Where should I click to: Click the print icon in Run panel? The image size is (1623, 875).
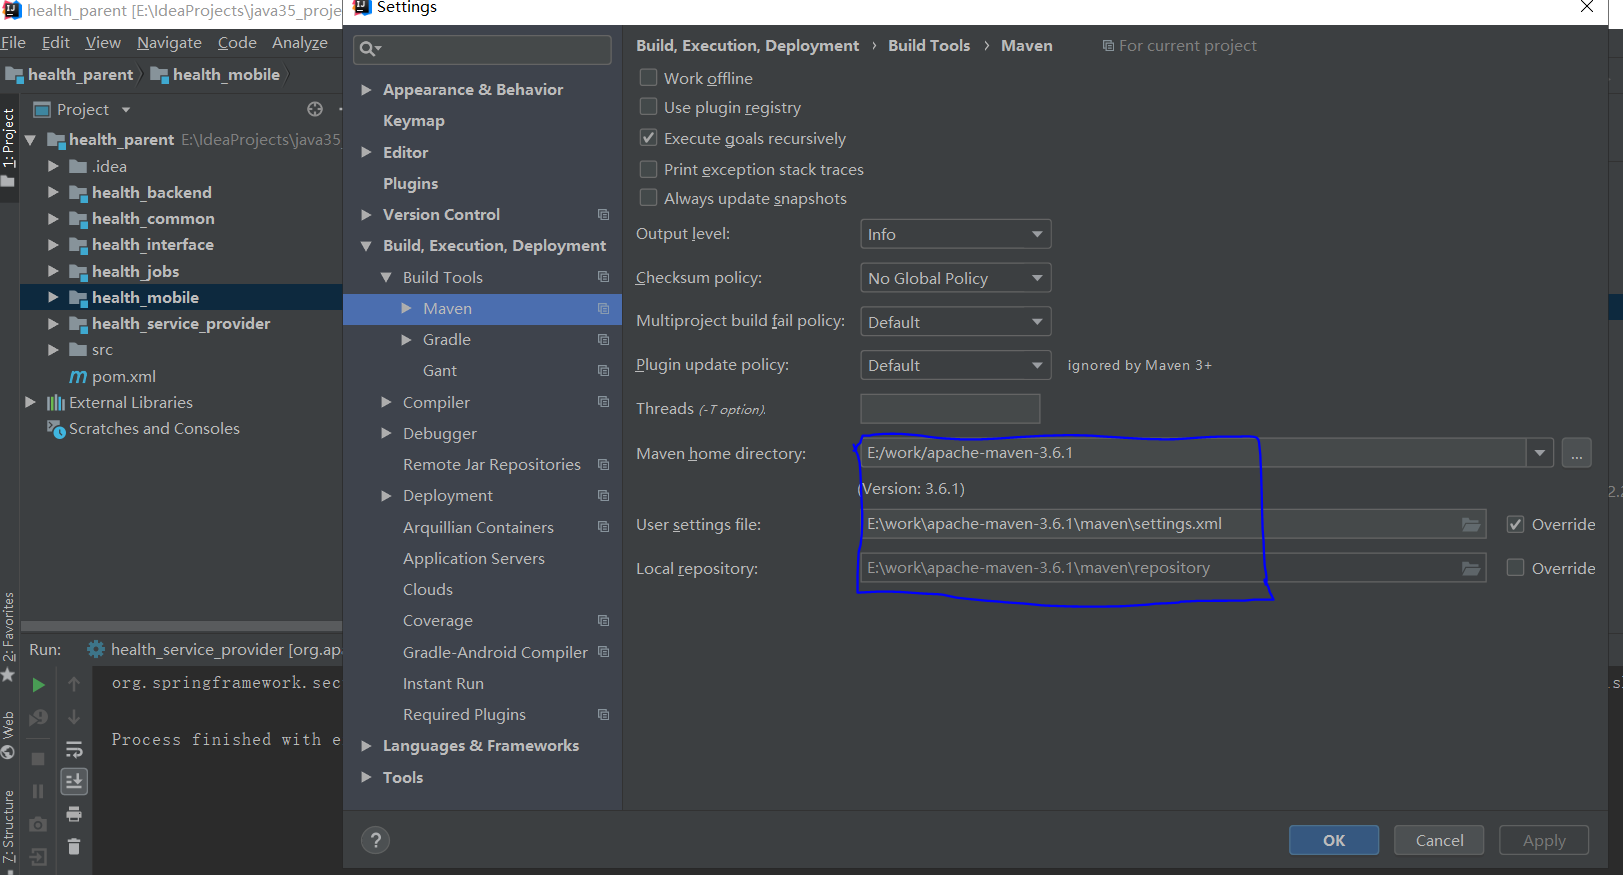pyautogui.click(x=74, y=814)
